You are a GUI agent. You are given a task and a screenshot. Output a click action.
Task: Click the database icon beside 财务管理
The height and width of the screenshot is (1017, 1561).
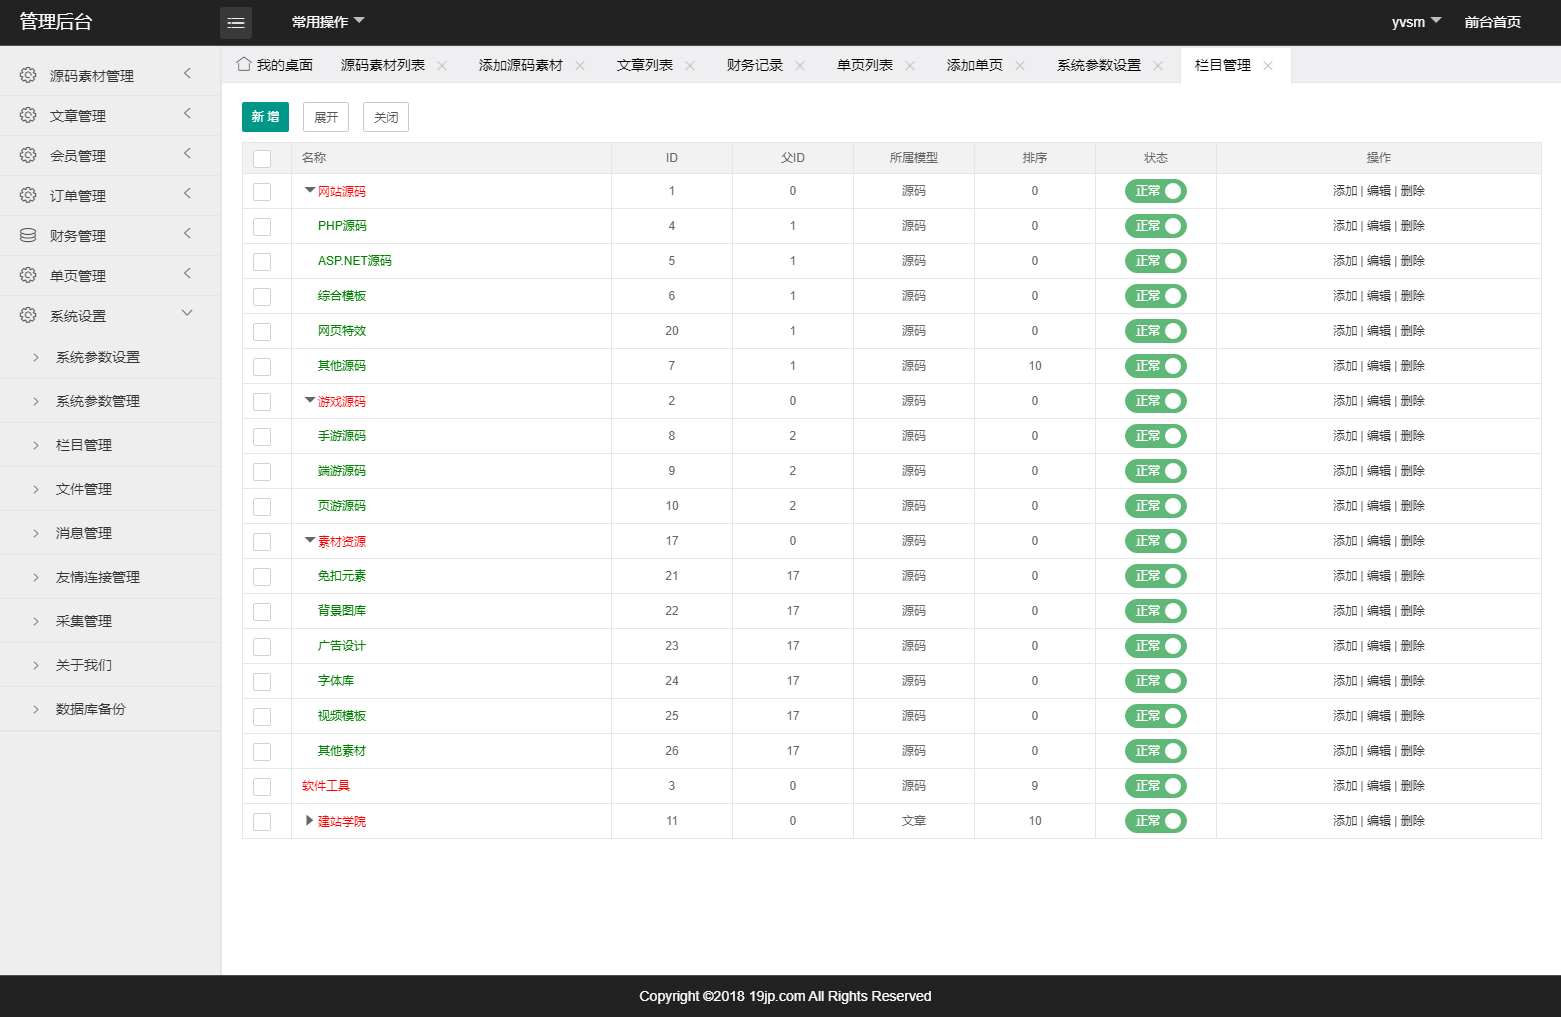pos(28,235)
